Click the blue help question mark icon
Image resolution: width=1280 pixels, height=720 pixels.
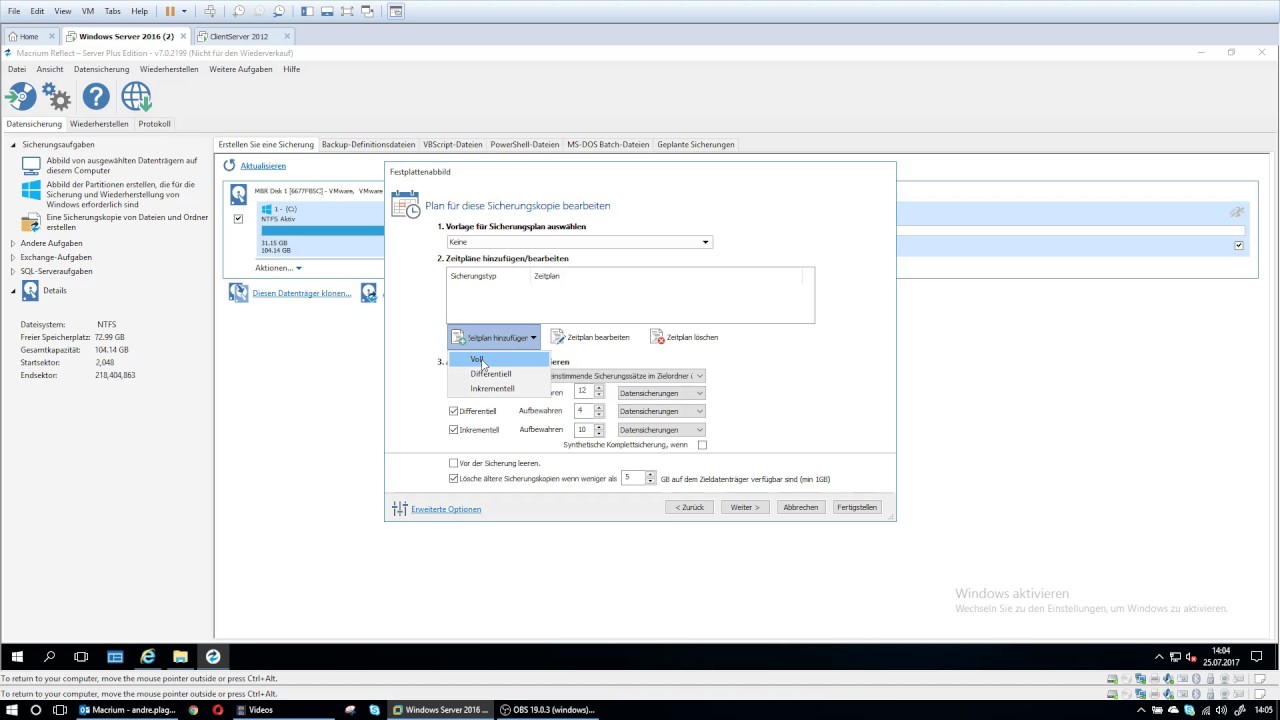click(96, 97)
